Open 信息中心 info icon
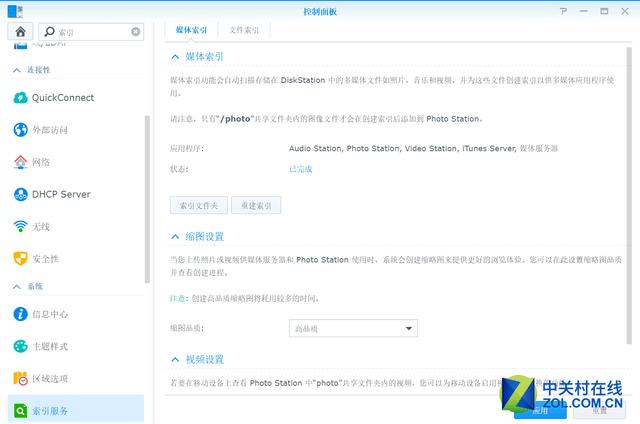 coord(20,314)
